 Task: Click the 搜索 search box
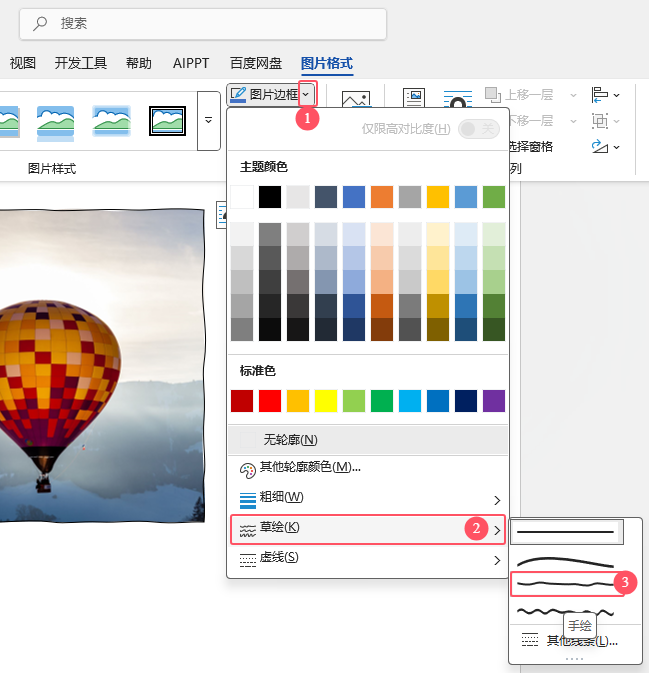(x=203, y=24)
